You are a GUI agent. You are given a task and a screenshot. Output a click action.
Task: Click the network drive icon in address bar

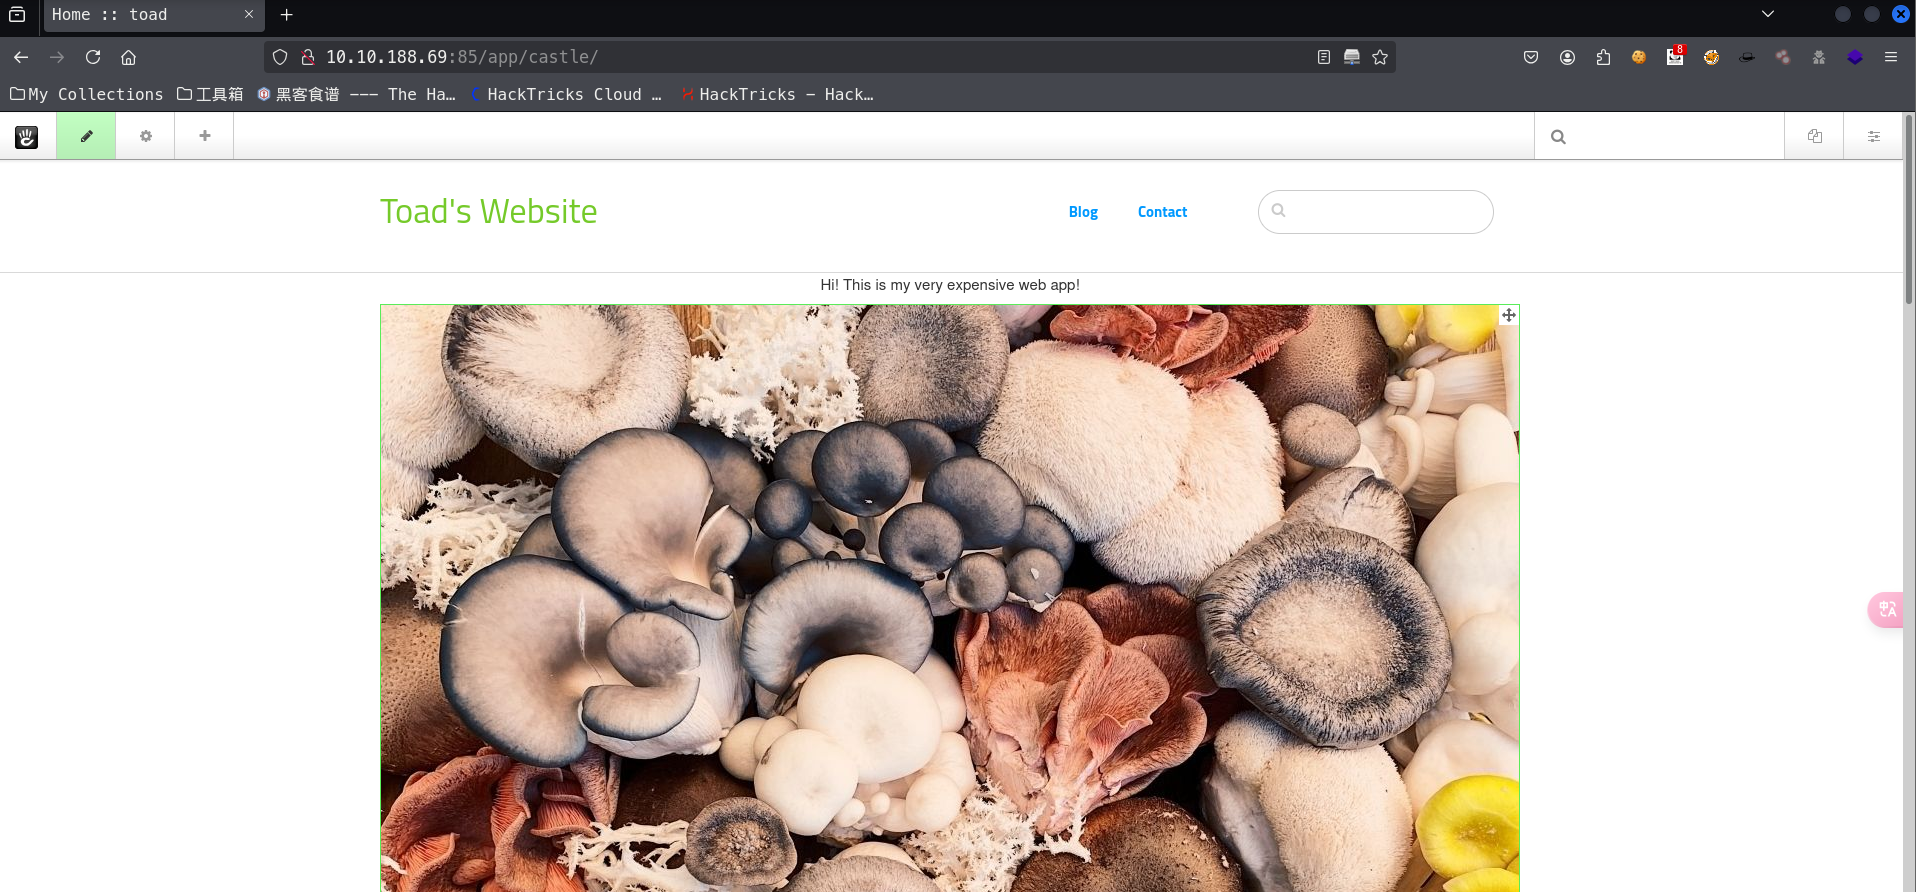click(x=1352, y=57)
